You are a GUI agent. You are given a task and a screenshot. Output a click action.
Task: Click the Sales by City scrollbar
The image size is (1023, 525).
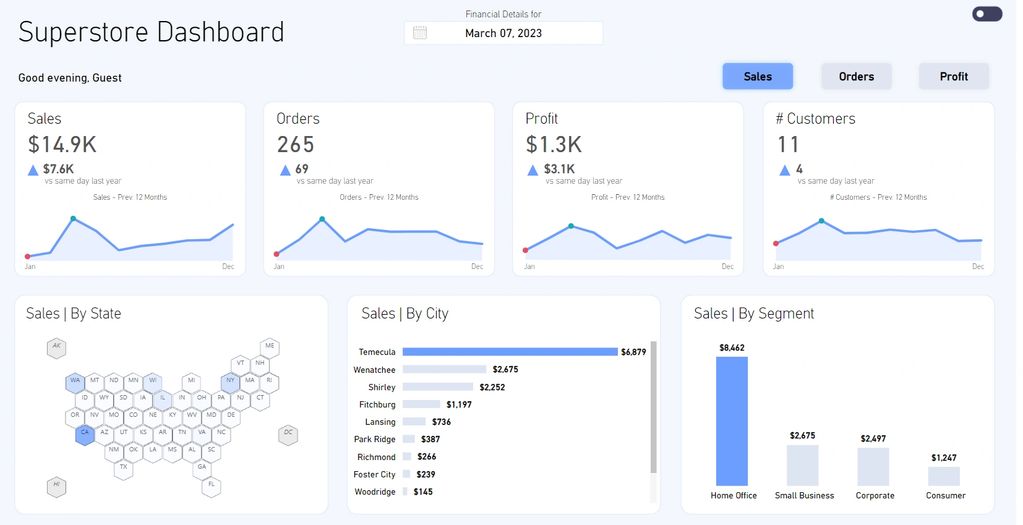coord(654,410)
